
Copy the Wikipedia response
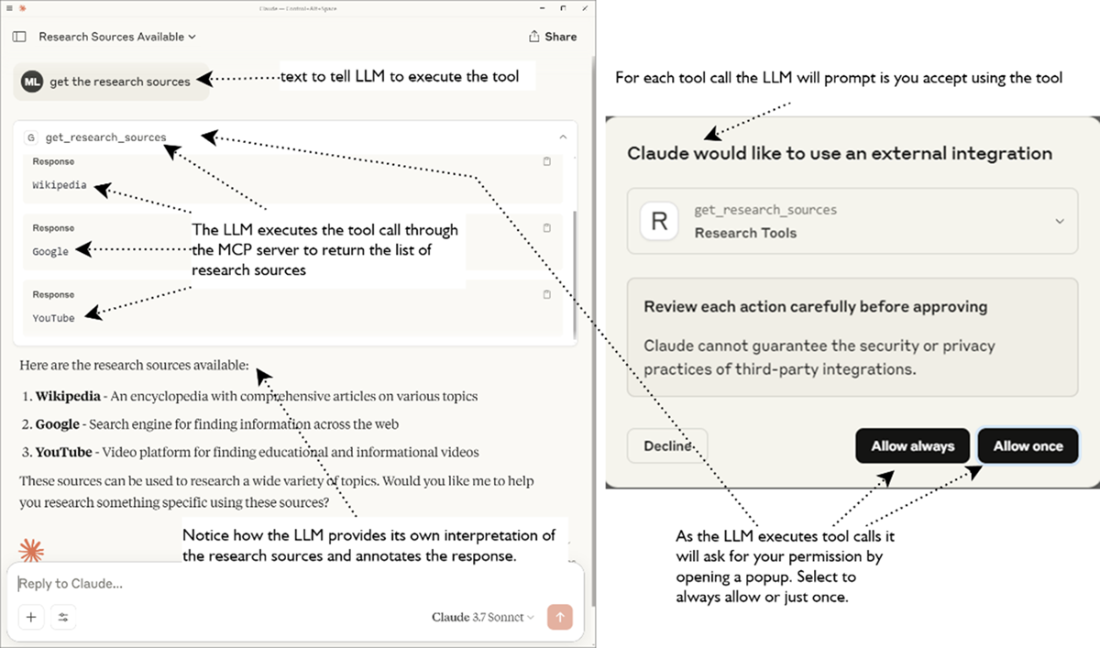pyautogui.click(x=546, y=162)
